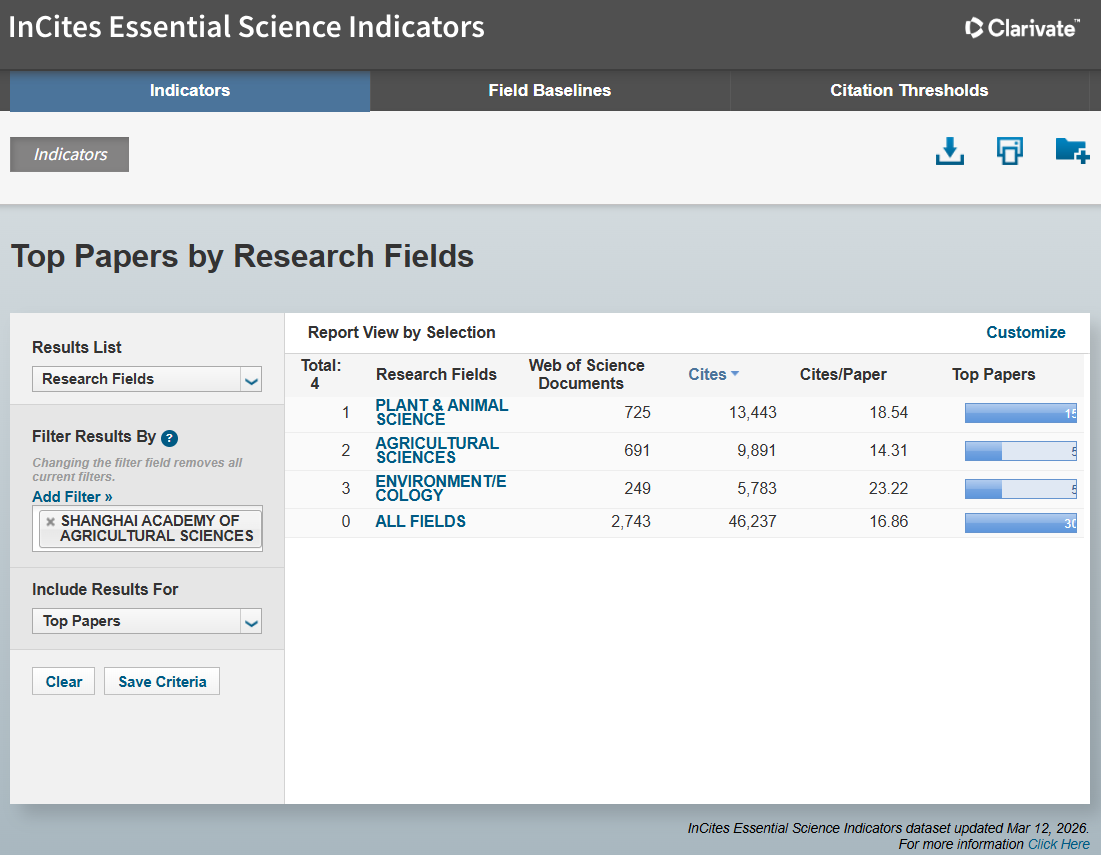Screen dimensions: 1101x855
Task: Open the All Fields row link
Action: click(x=421, y=522)
